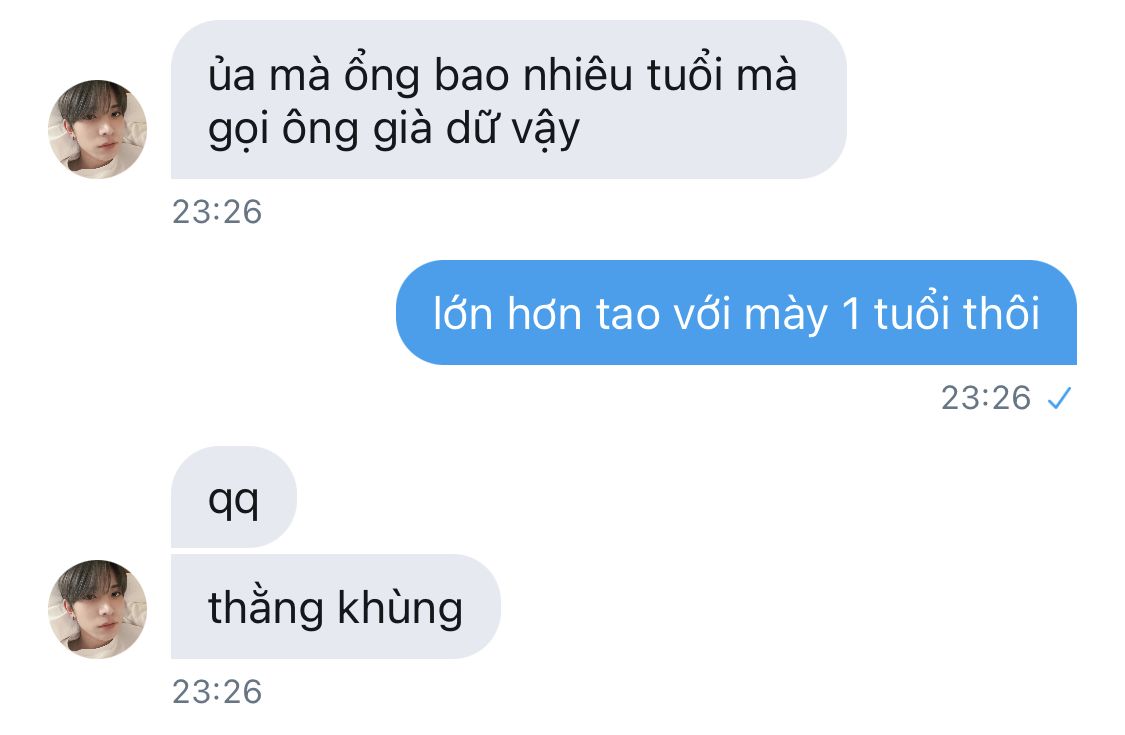This screenshot has width=1125, height=735.
Task: Click the 23:26 timestamp under the first message
Action: point(217,212)
